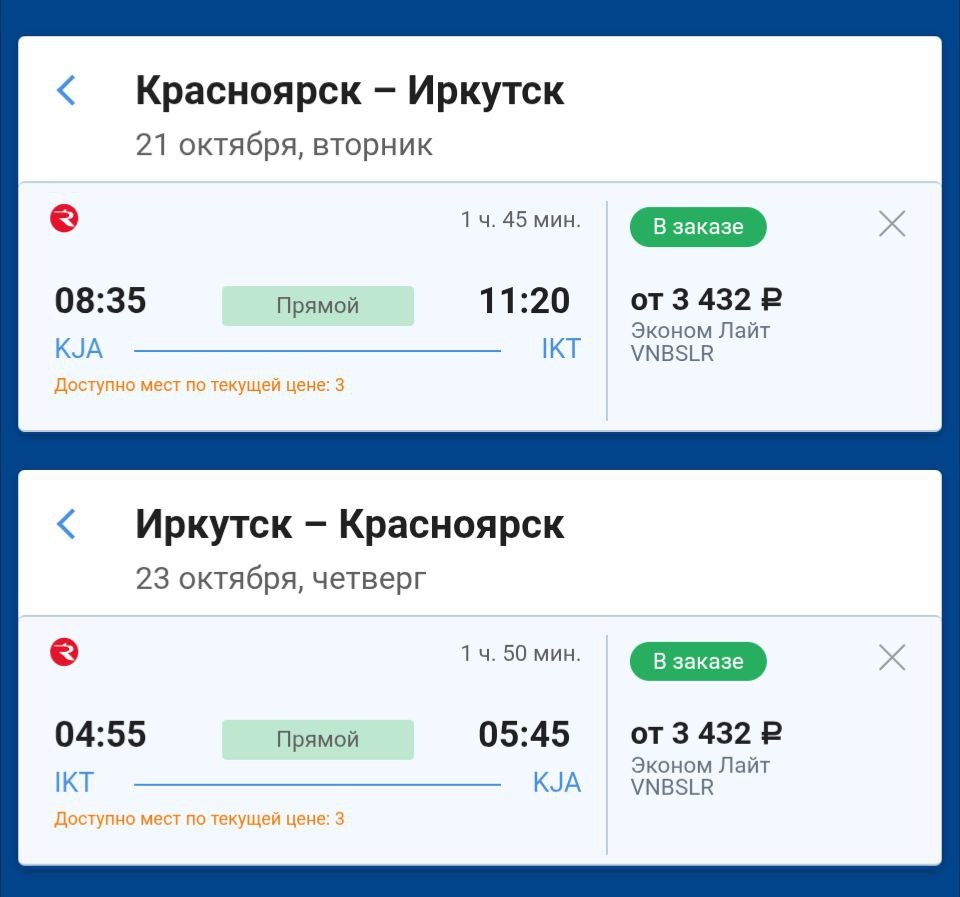Select date 21 октября, вторник
This screenshot has height=897, width=960.
284,145
